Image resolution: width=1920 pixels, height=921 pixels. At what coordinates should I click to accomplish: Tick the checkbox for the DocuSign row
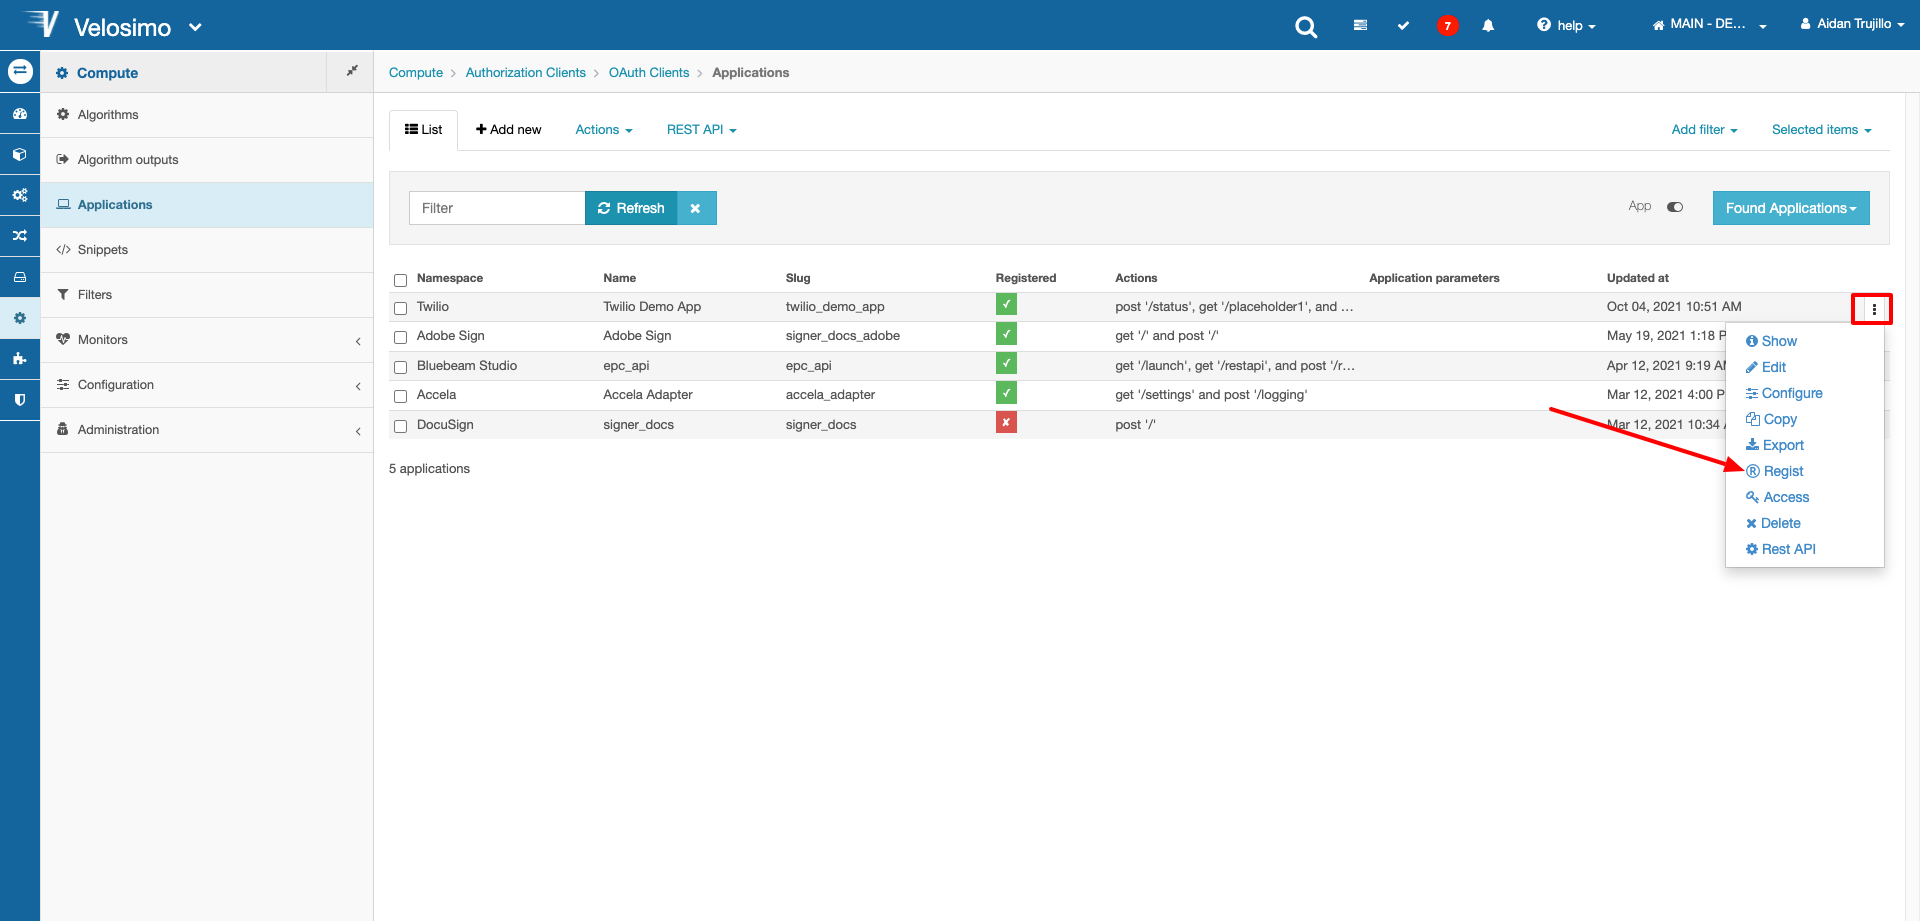click(400, 426)
